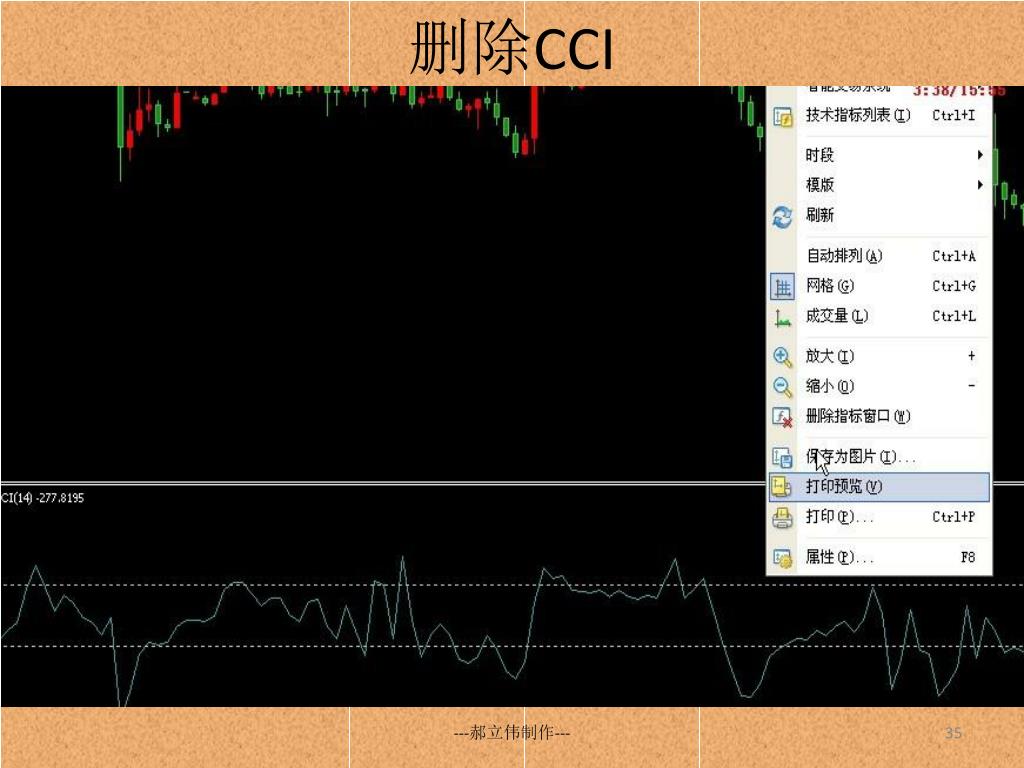
Task: Click the F8 shortcut text
Action: click(968, 557)
